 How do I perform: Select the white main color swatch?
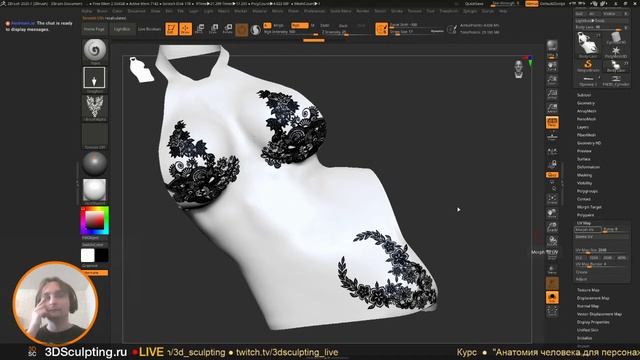click(x=88, y=256)
